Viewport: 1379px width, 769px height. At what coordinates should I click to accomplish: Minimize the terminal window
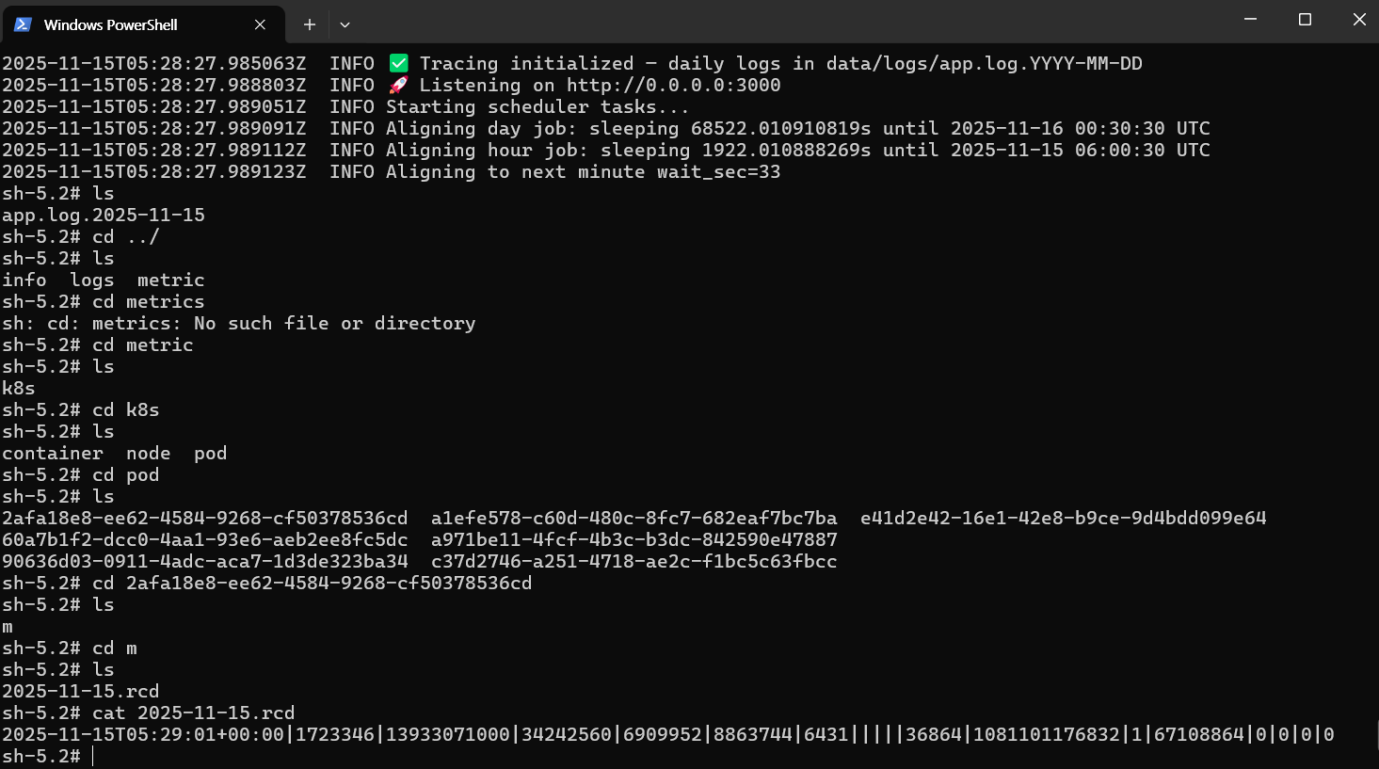[x=1250, y=20]
